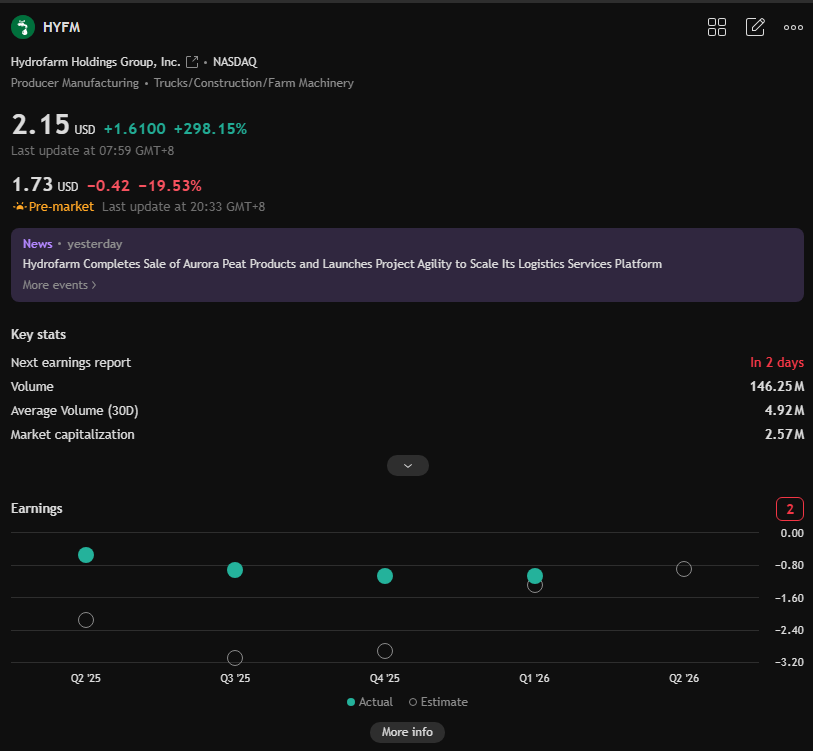This screenshot has width=813, height=751.
Task: Click the Earnings section heading
Action: click(x=37, y=508)
